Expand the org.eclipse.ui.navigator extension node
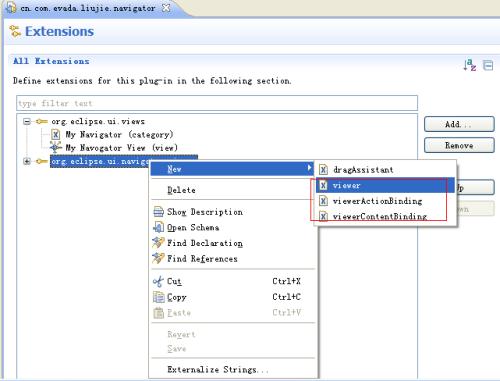This screenshot has height=381, width=500. (x=27, y=161)
